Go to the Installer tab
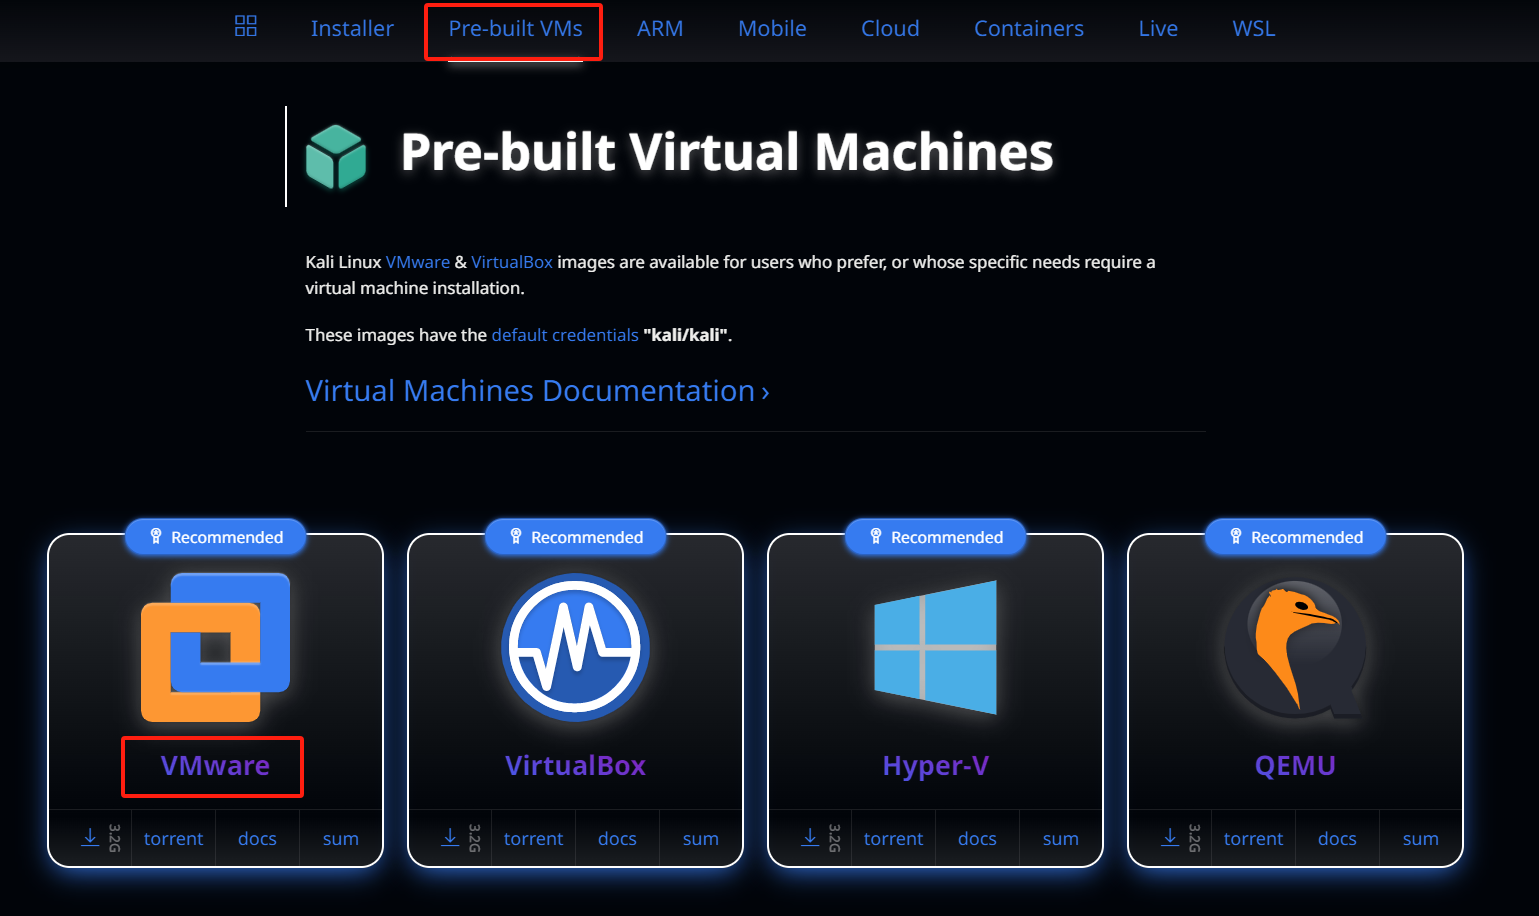Screen dimensions: 1539x916 pos(352,29)
